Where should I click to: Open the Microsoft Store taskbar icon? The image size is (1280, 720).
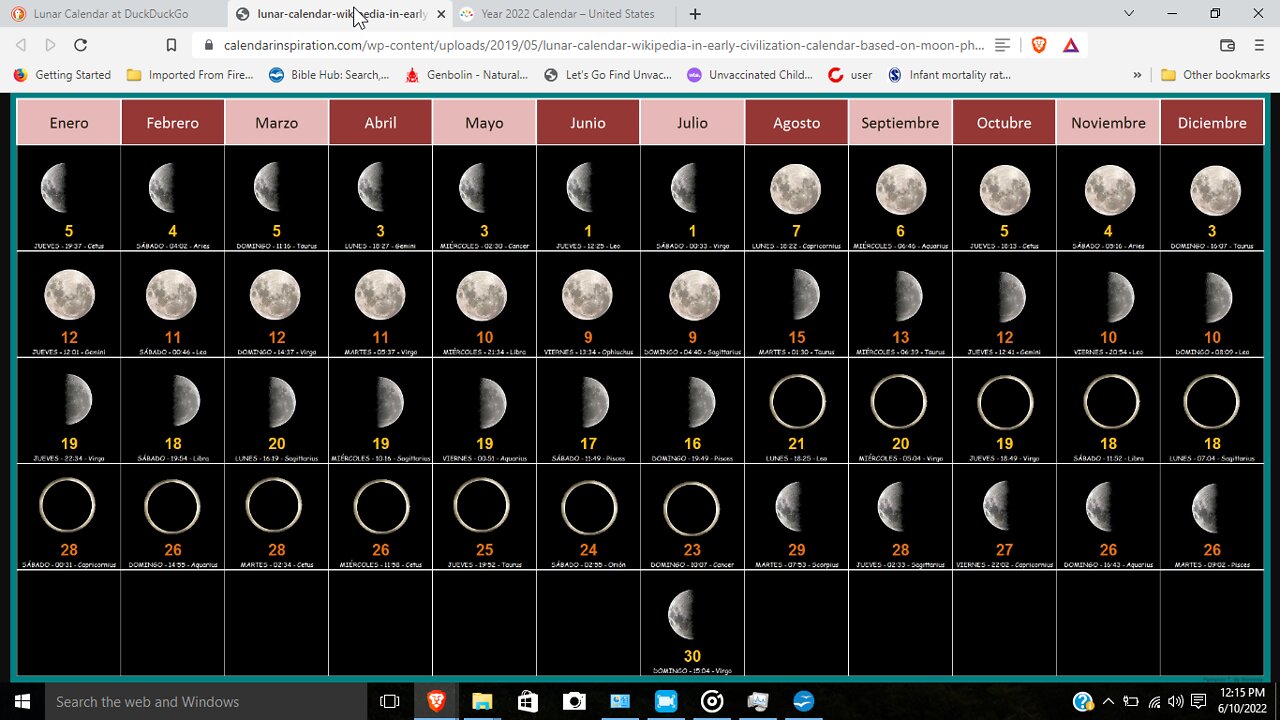pyautogui.click(x=528, y=702)
